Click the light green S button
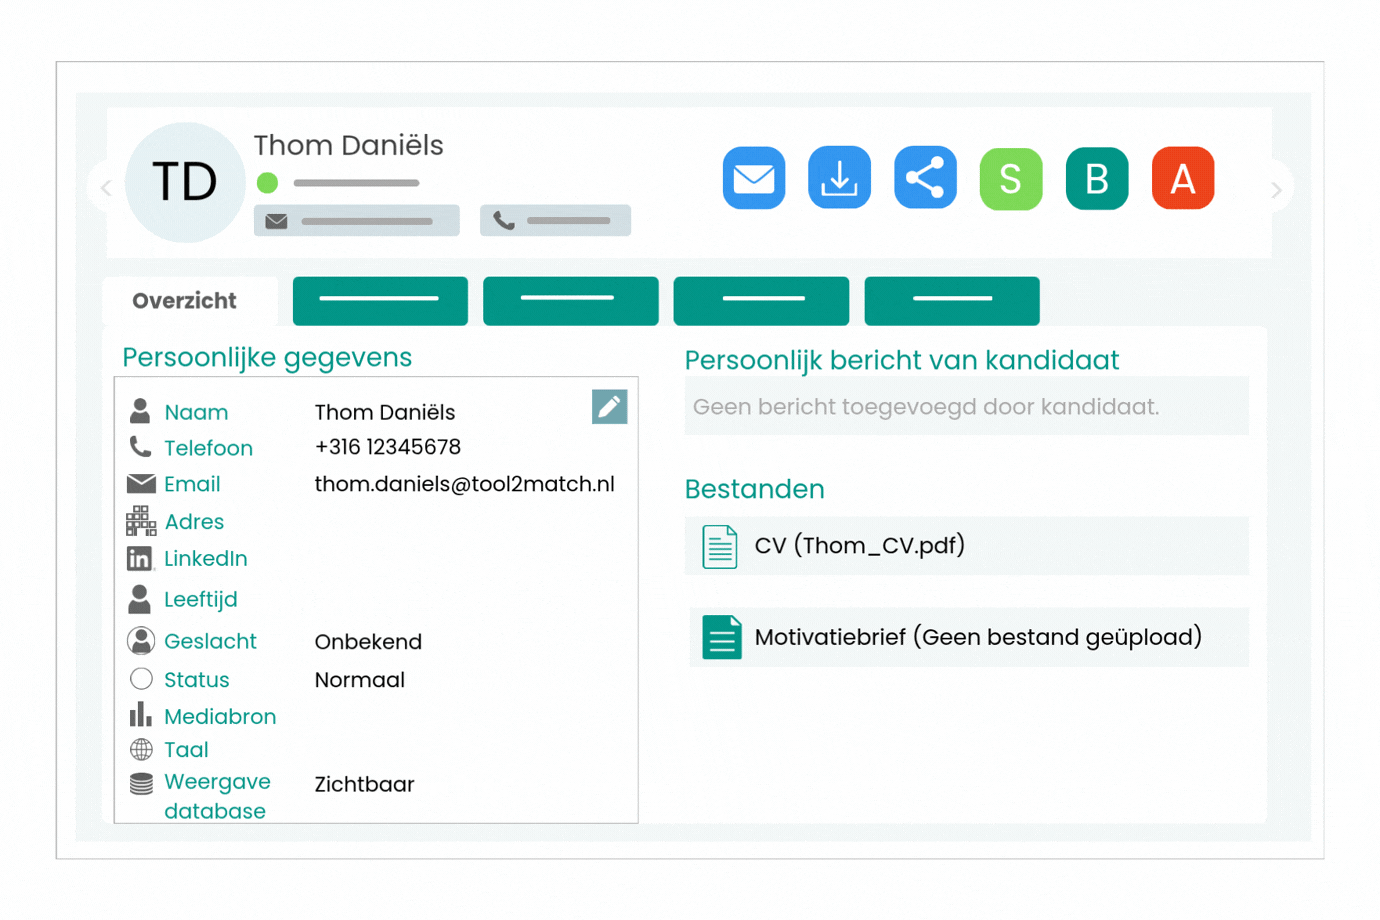 1010,179
